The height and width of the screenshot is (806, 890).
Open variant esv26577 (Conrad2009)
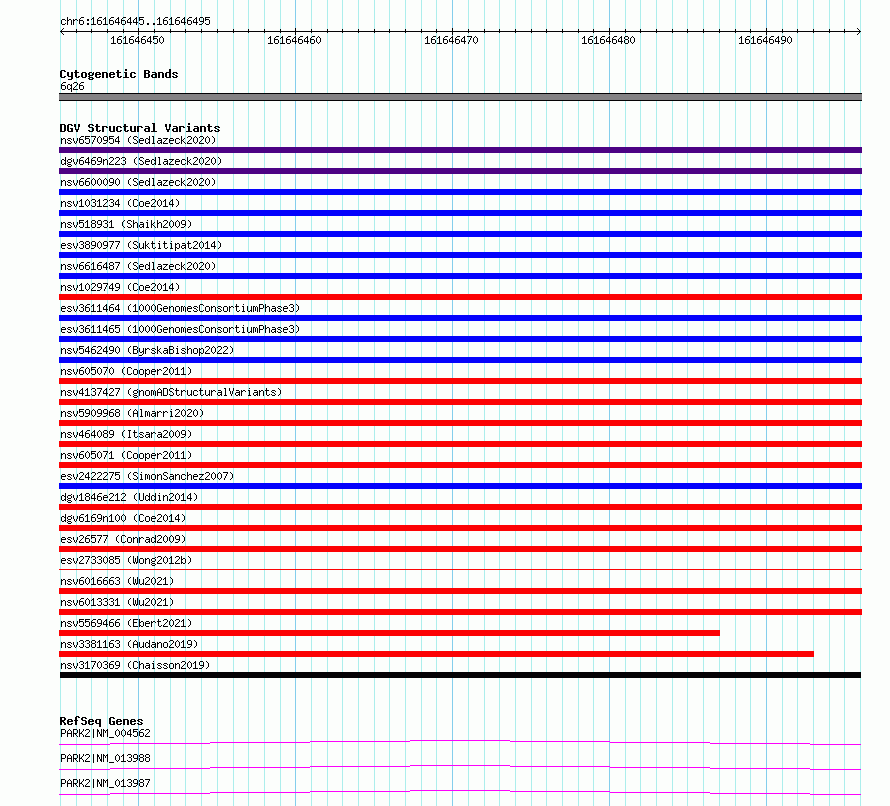click(x=123, y=539)
